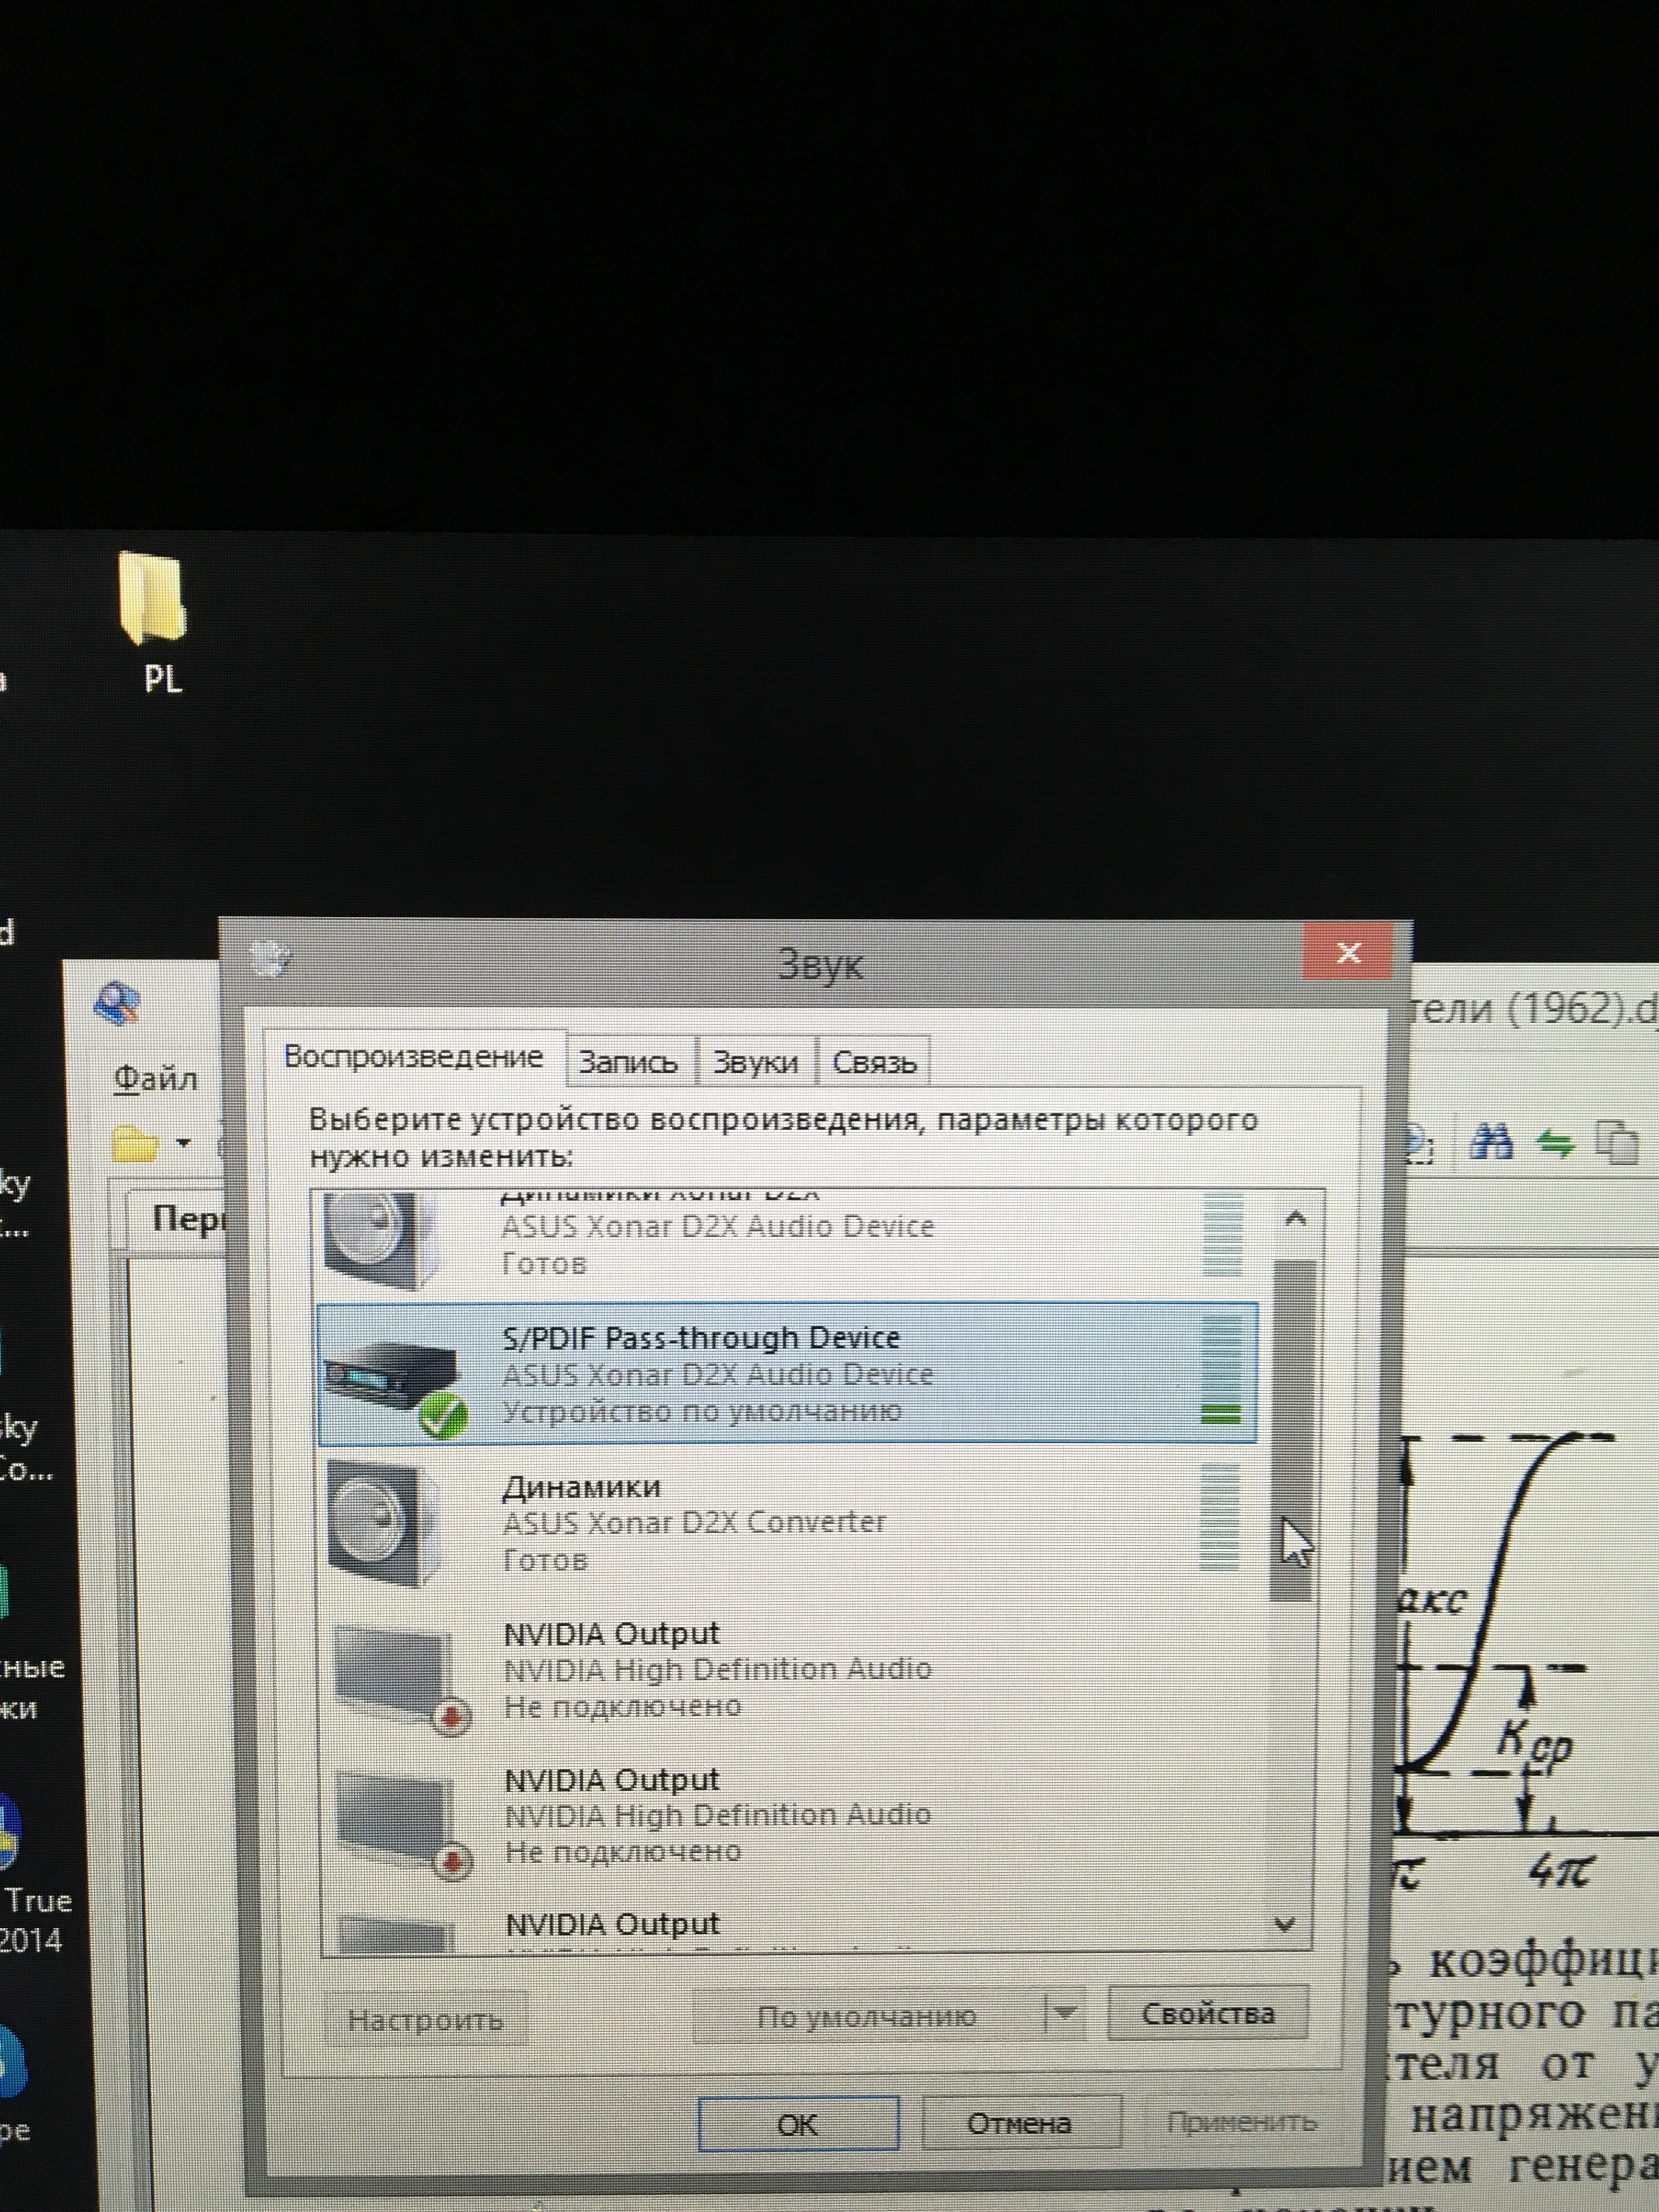Click the copy pages icon in toolbar

tap(1617, 1142)
